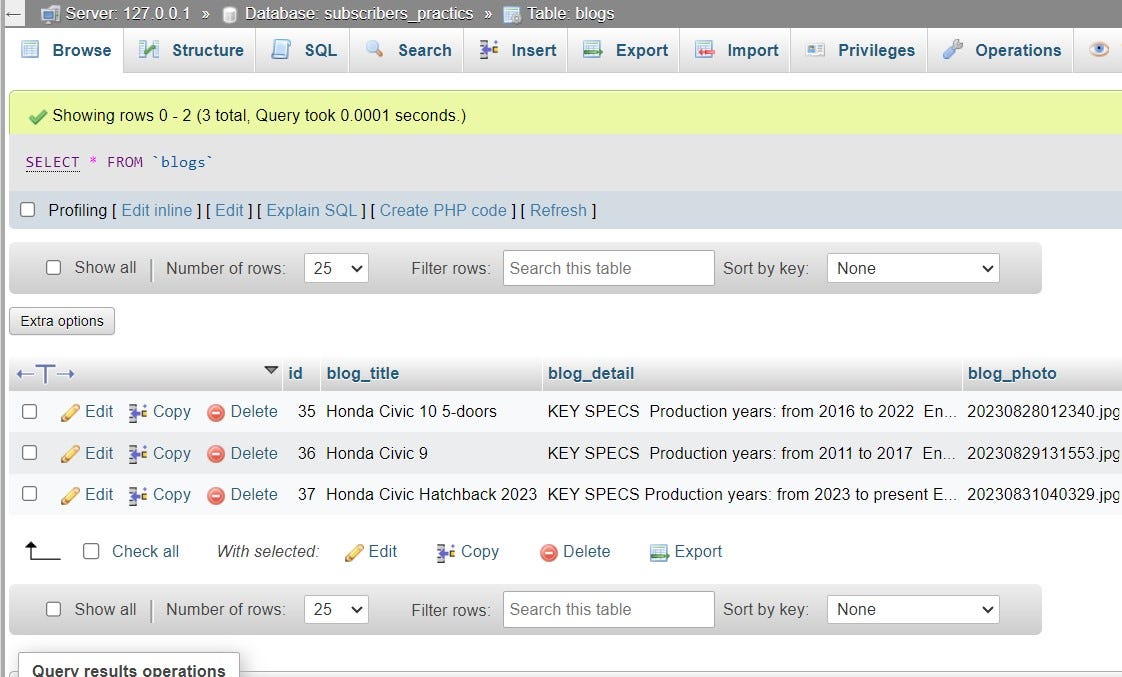Select the checkbox for row id 35

click(x=29, y=411)
